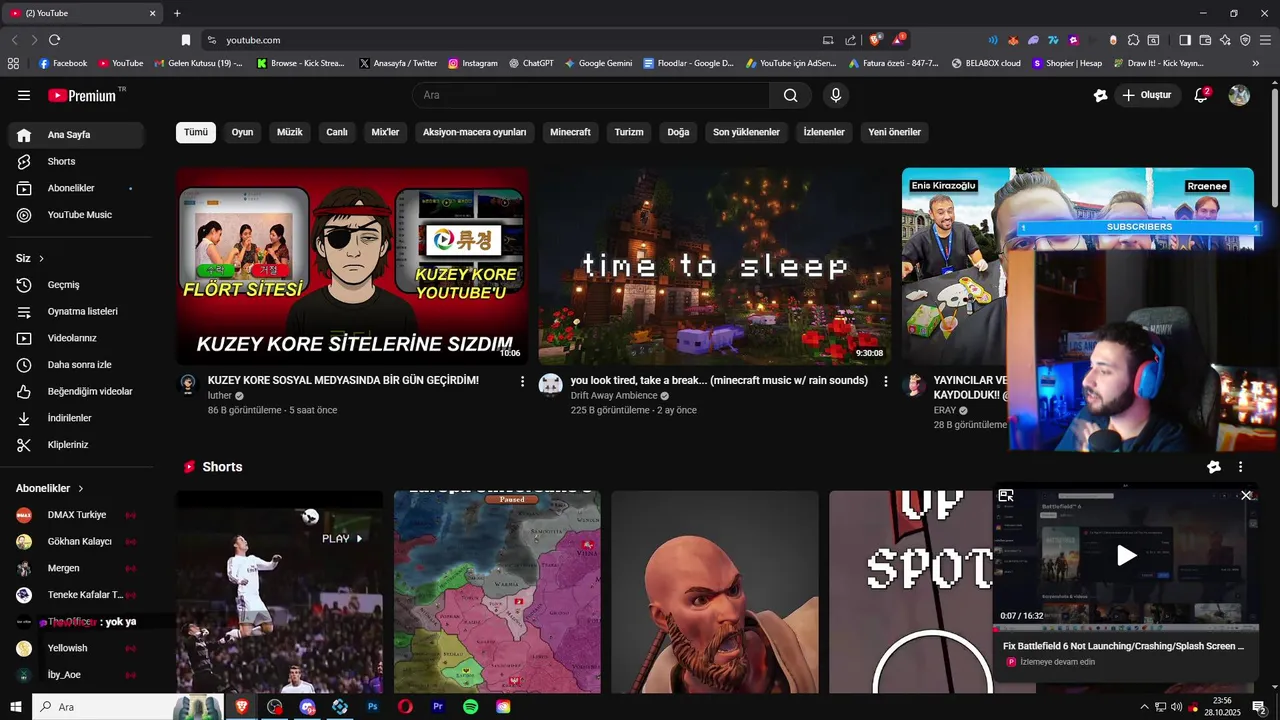Click share icon in address bar

(x=850, y=40)
